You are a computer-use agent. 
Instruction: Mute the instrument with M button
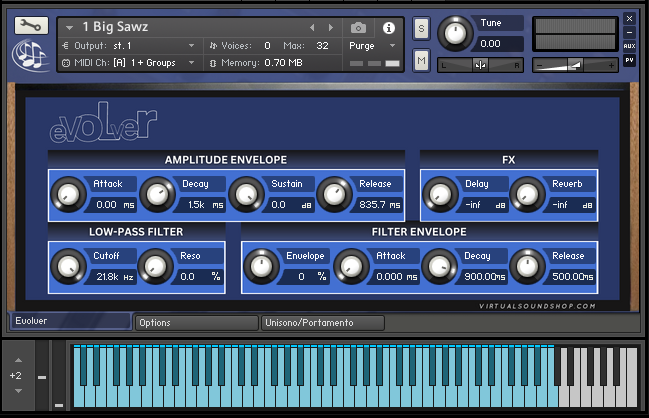[x=421, y=62]
